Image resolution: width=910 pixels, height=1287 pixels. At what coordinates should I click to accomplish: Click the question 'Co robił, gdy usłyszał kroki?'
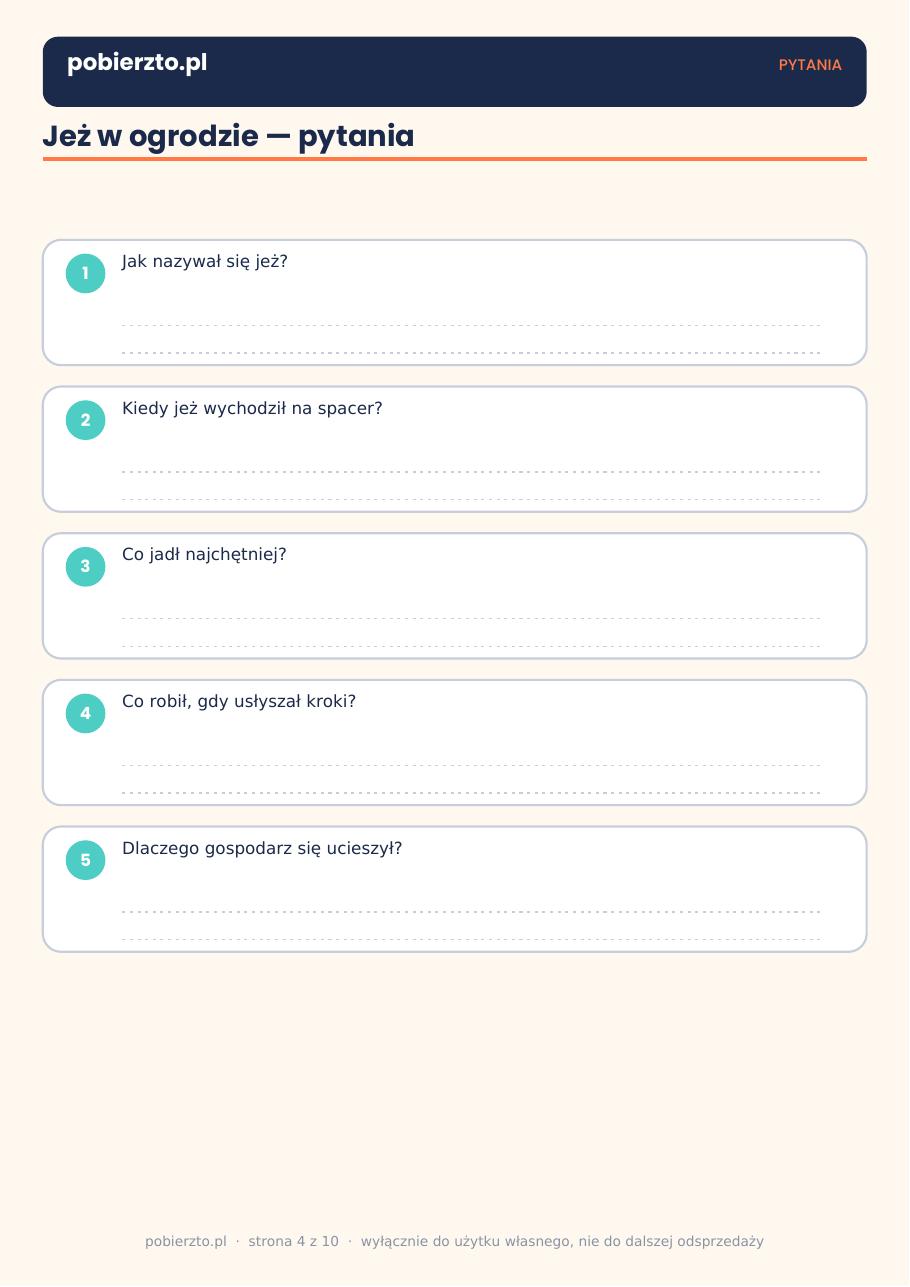239,701
